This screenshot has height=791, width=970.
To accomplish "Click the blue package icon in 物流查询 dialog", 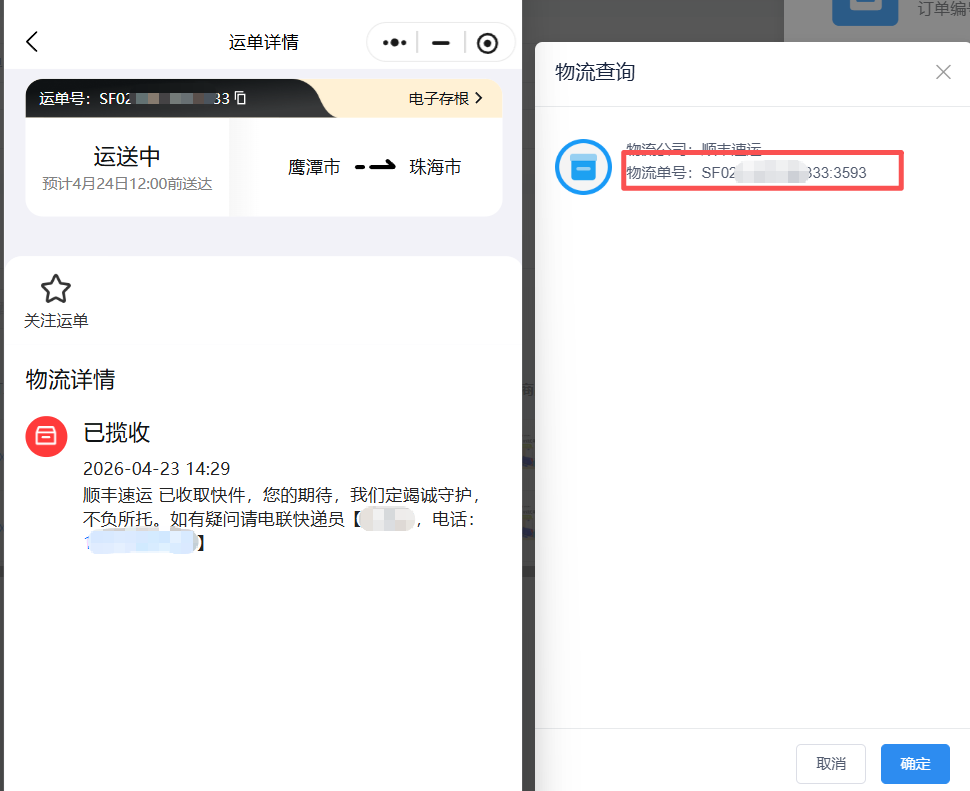I will [x=583, y=167].
